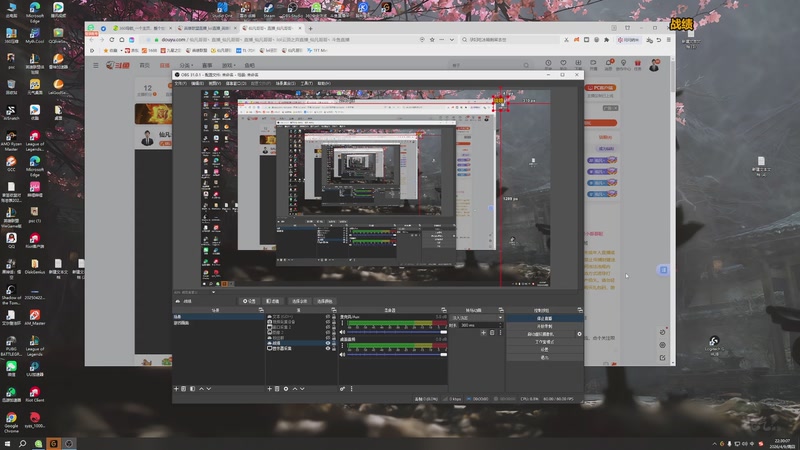Toggle visibility of 显示器采集 source
The image size is (800, 450).
pyautogui.click(x=328, y=348)
